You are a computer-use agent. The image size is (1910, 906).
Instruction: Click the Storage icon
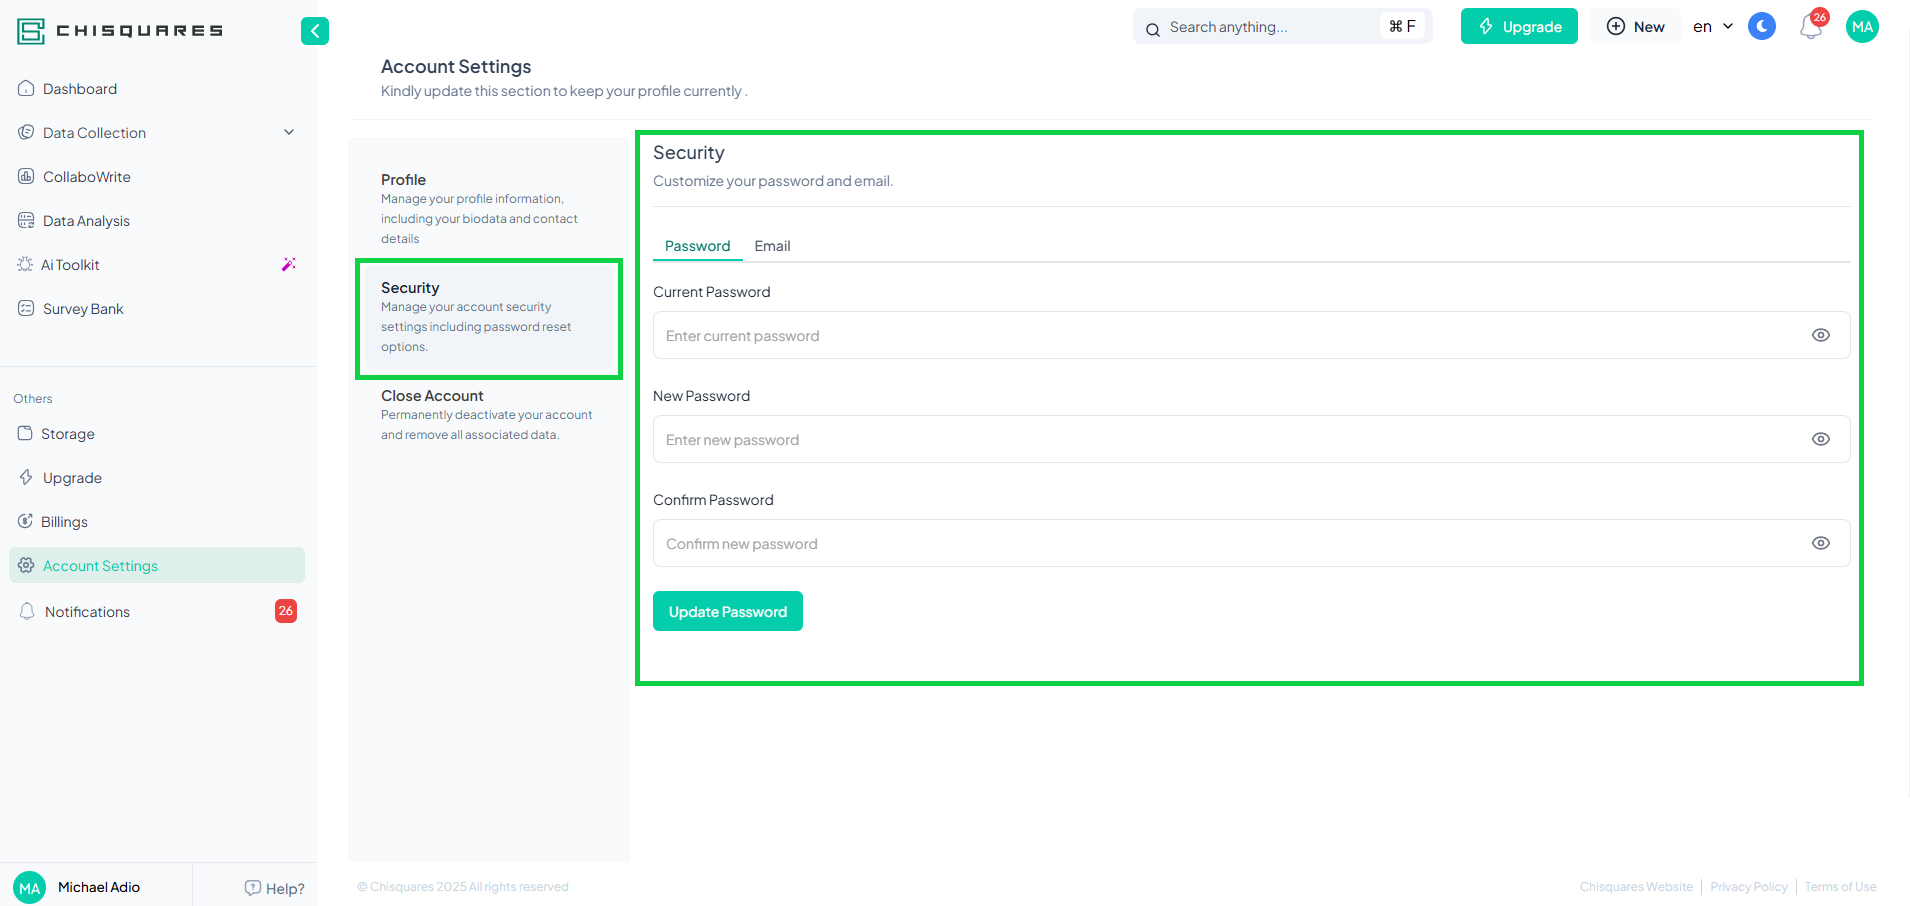[x=25, y=433]
